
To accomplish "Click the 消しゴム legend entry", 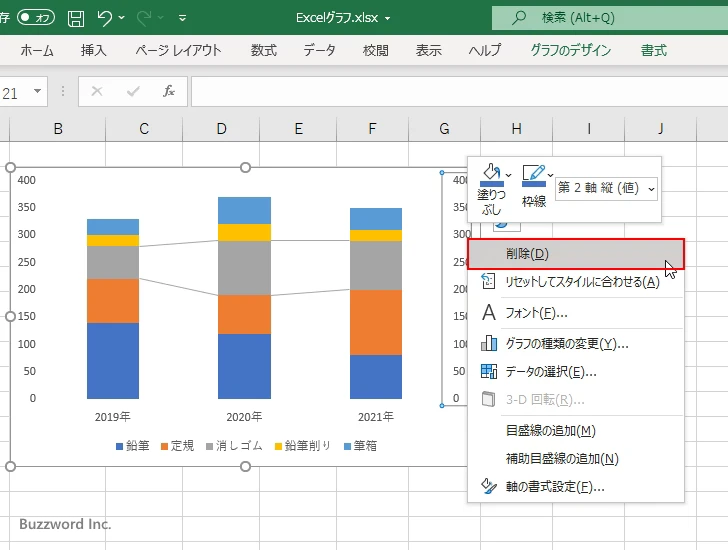I will pos(234,446).
